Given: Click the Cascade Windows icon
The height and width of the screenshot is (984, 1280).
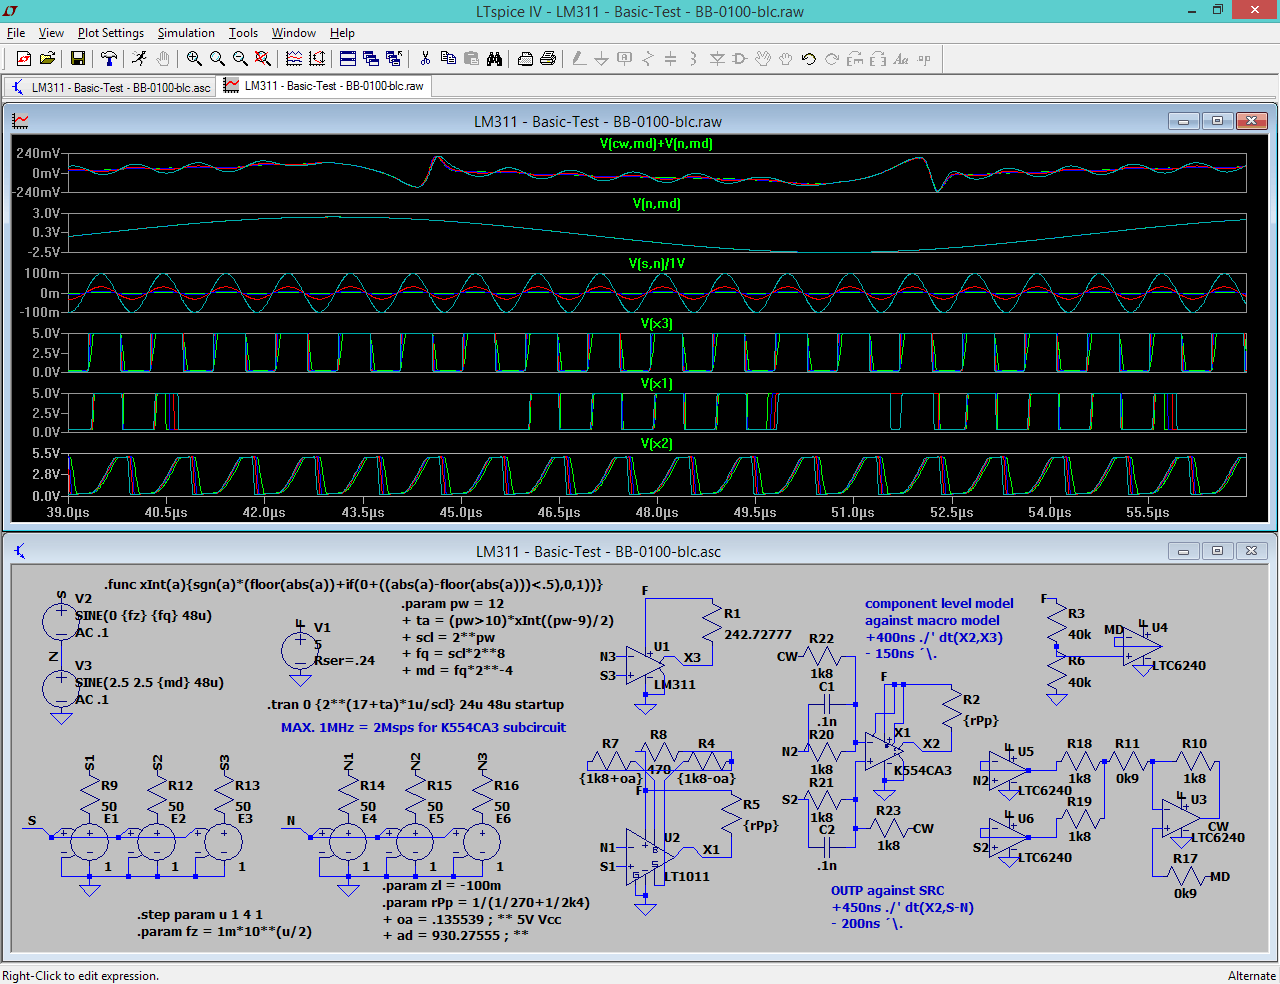Looking at the screenshot, I should pos(371,59).
